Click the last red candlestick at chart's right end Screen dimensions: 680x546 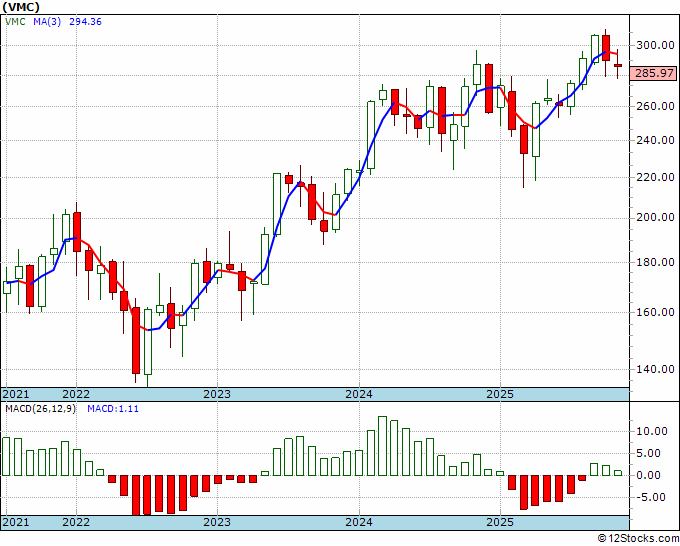coord(618,65)
